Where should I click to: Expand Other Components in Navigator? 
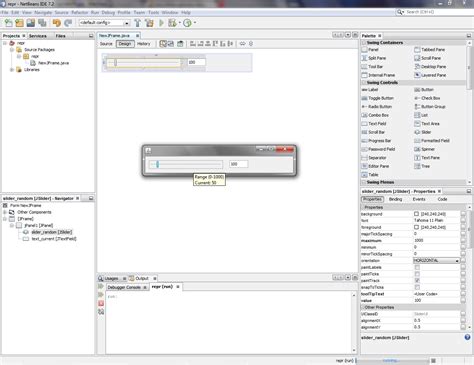tap(5, 212)
